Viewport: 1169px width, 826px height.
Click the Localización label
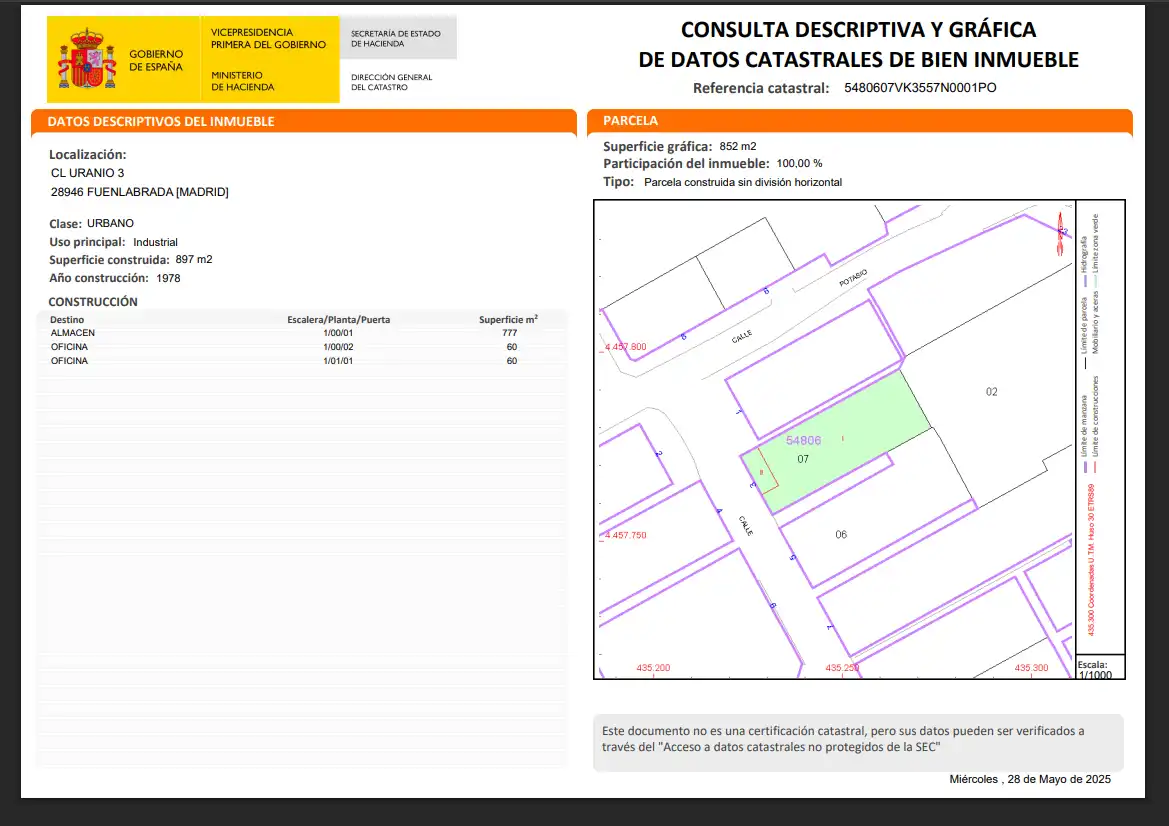tap(88, 155)
